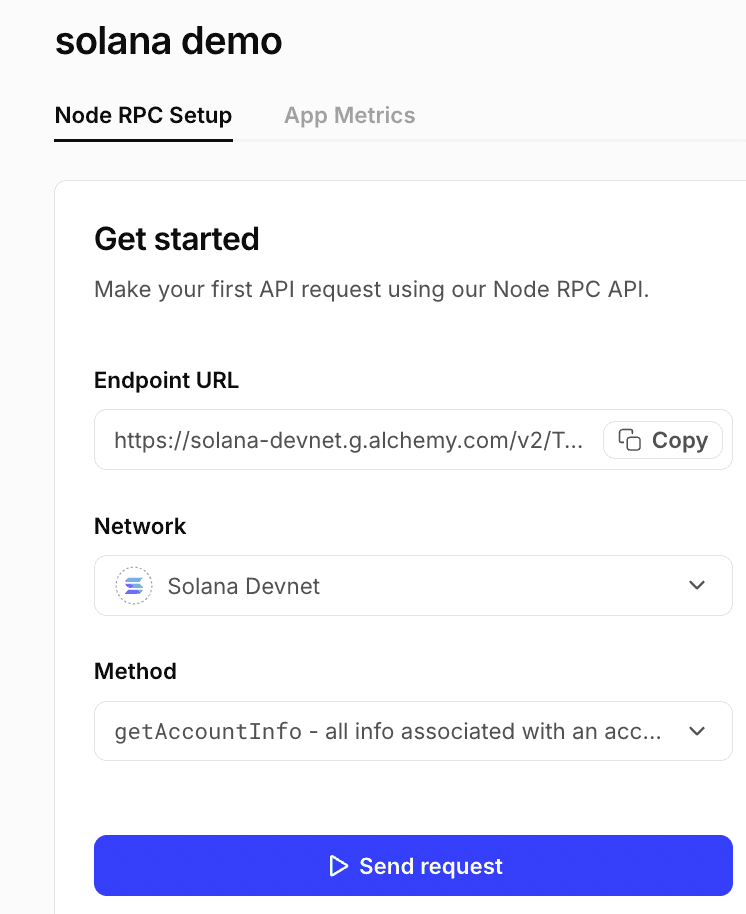Click the chevron icon on the Network dropdown
746x914 pixels.
[697, 585]
